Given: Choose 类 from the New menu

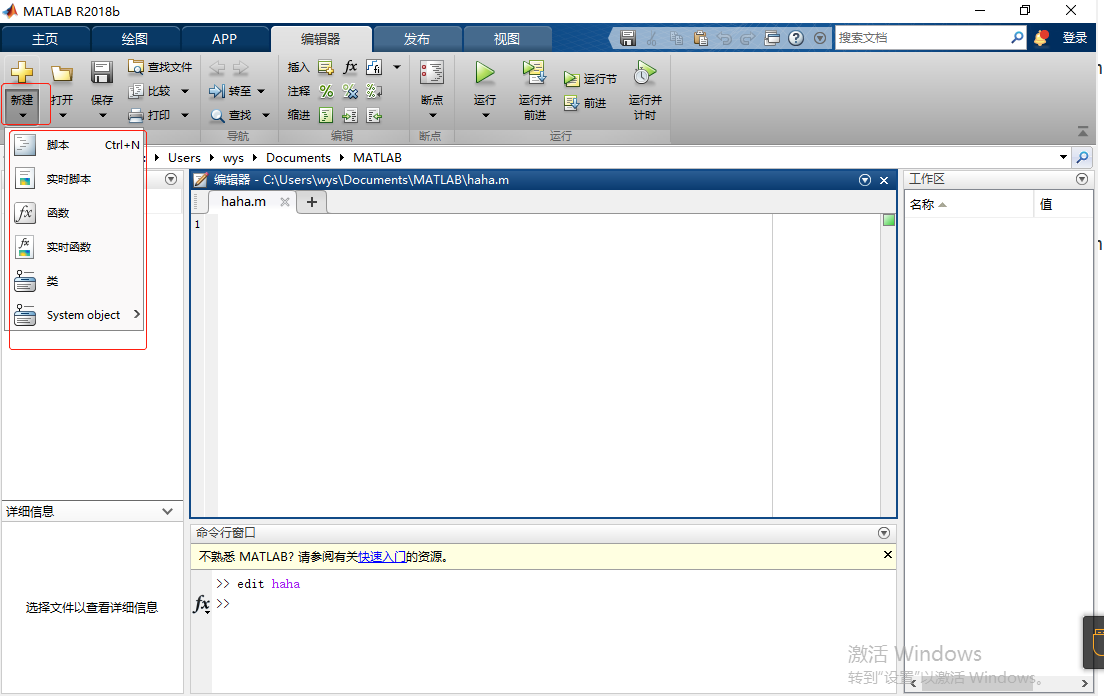Looking at the screenshot, I should (x=77, y=281).
